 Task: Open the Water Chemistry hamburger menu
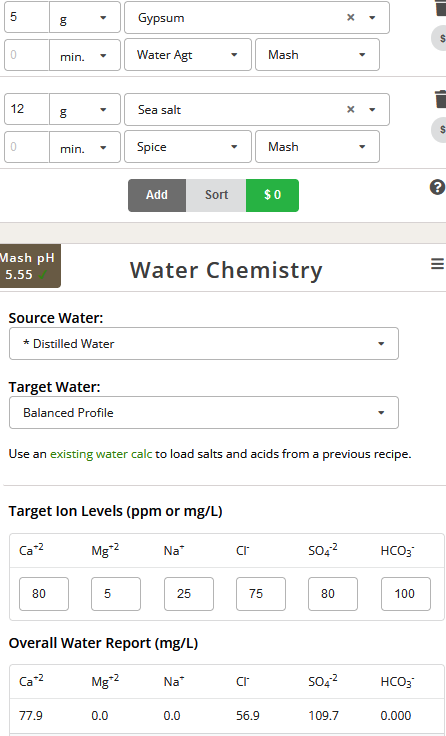point(437,264)
